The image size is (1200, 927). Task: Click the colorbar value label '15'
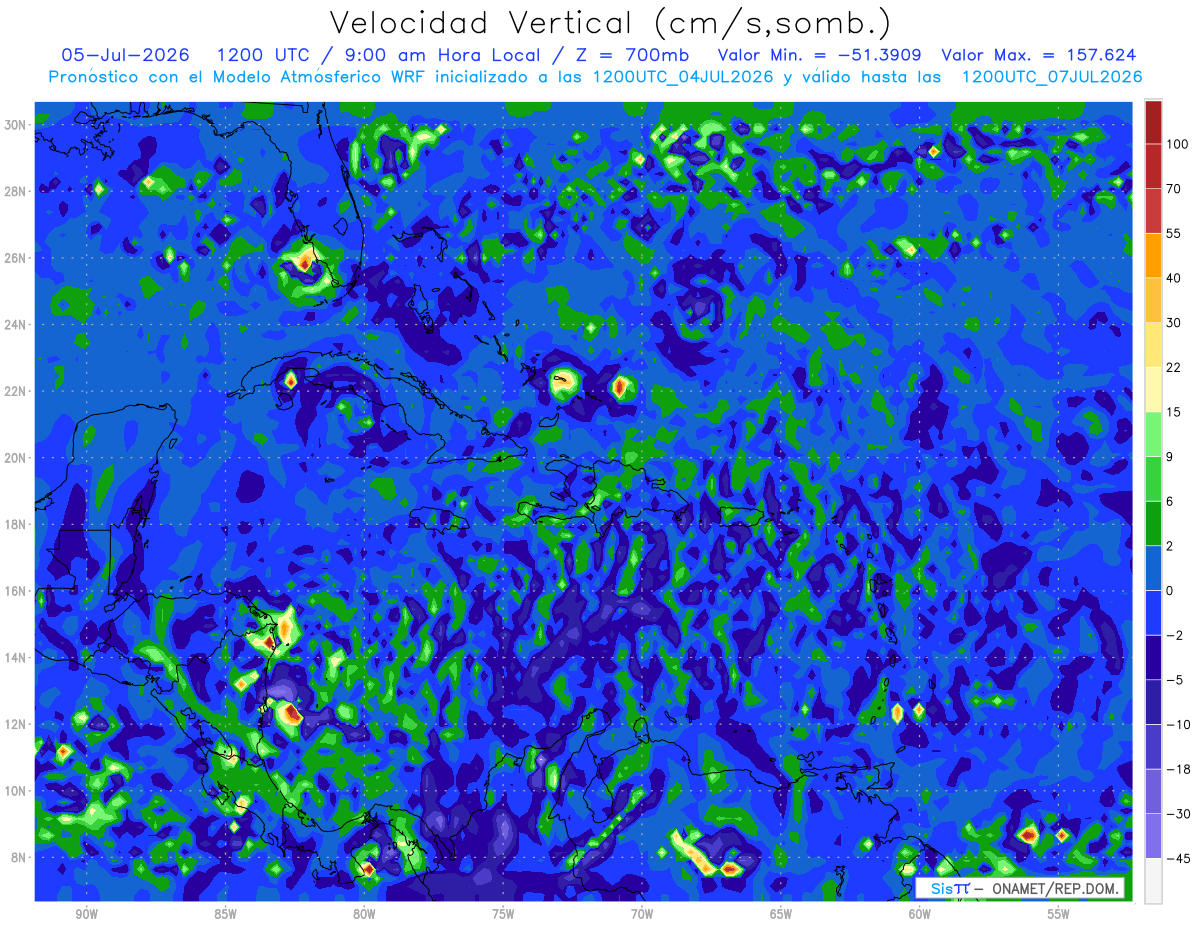tap(1174, 412)
